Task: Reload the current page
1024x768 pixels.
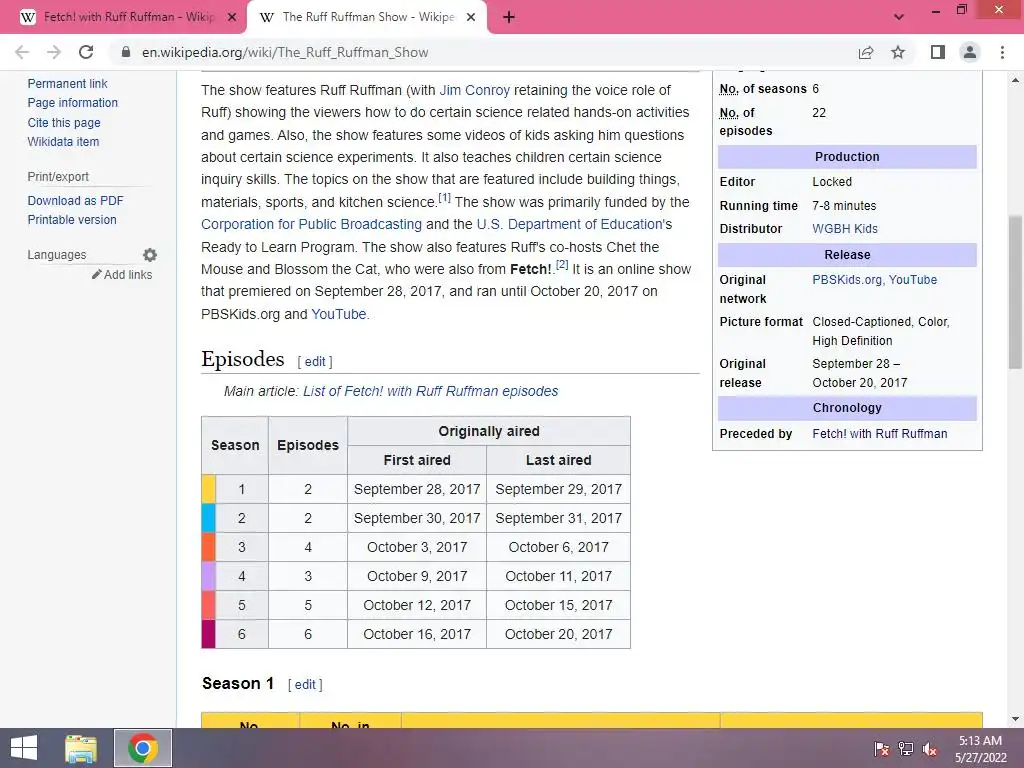Action: tap(86, 52)
